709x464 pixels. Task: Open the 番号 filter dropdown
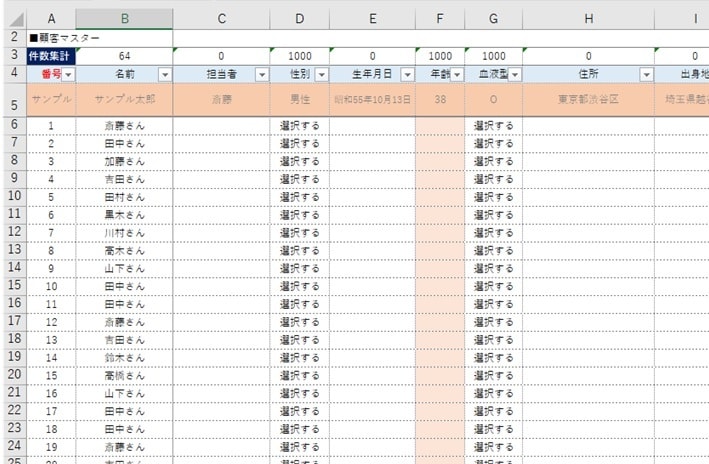[68, 75]
